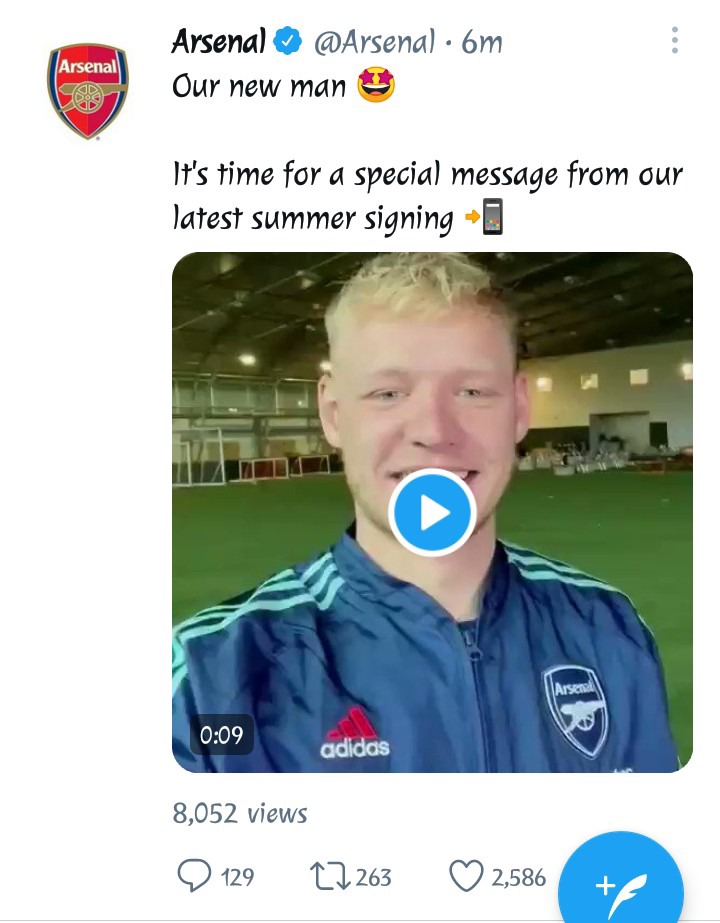Viewport: 720px width, 923px height.
Task: Click the 8,052 views count
Action: (240, 814)
